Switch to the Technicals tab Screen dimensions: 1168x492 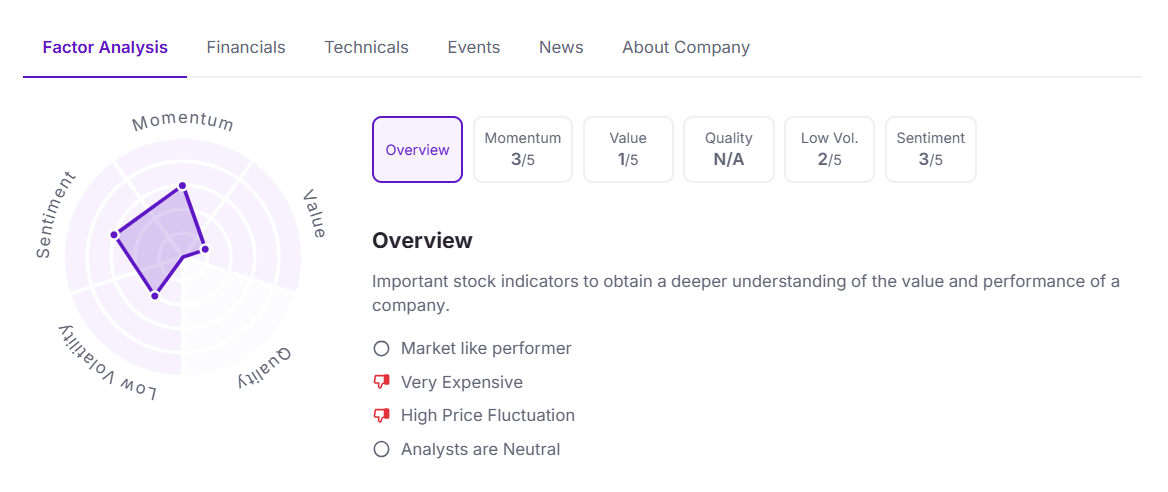tap(366, 48)
